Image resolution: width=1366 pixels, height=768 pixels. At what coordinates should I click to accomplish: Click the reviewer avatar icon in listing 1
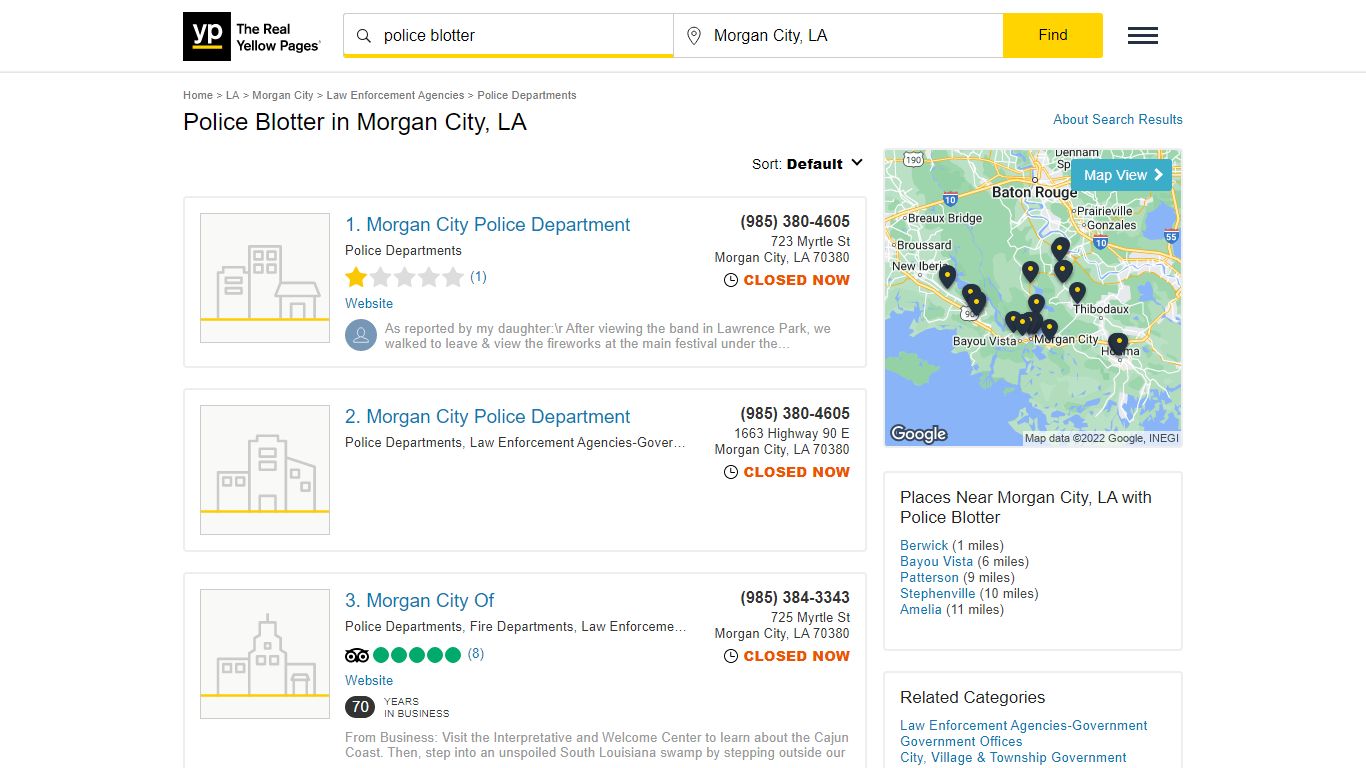[361, 335]
